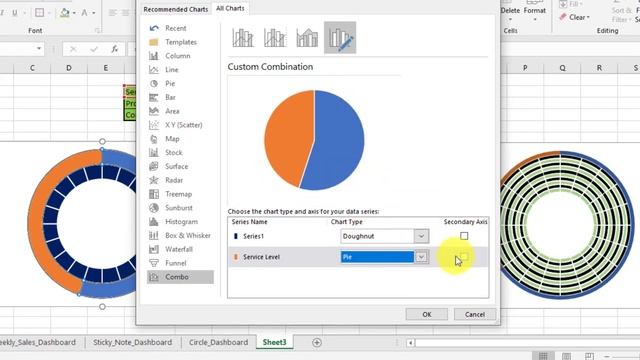640x360 pixels.
Task: Open Chart Type dropdown arrow for Series1
Action: [421, 236]
